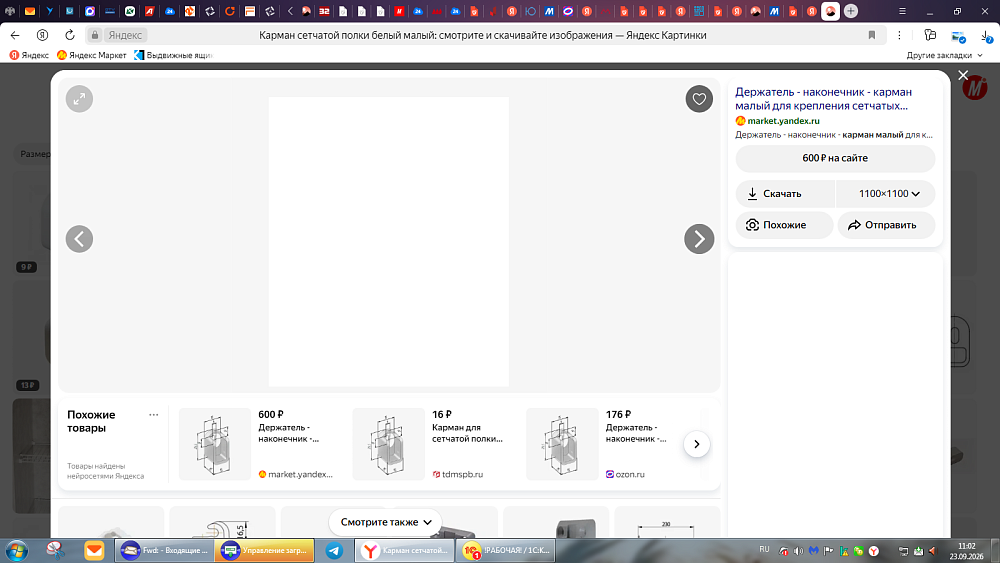Search similar images with Похожие button
1000x563 pixels.
tap(784, 225)
